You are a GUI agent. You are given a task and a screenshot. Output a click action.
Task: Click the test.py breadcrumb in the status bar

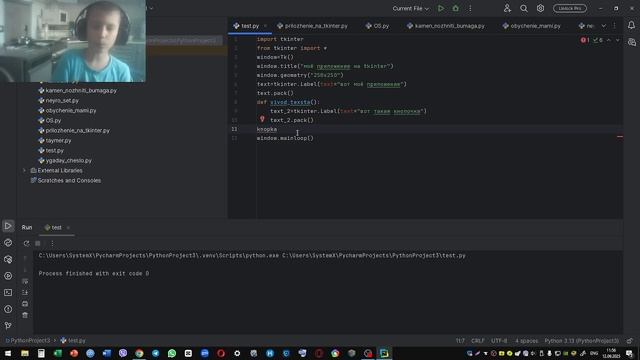click(x=73, y=340)
